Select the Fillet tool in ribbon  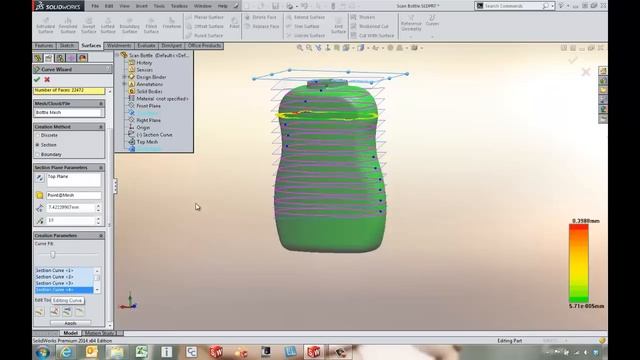pyautogui.click(x=234, y=23)
